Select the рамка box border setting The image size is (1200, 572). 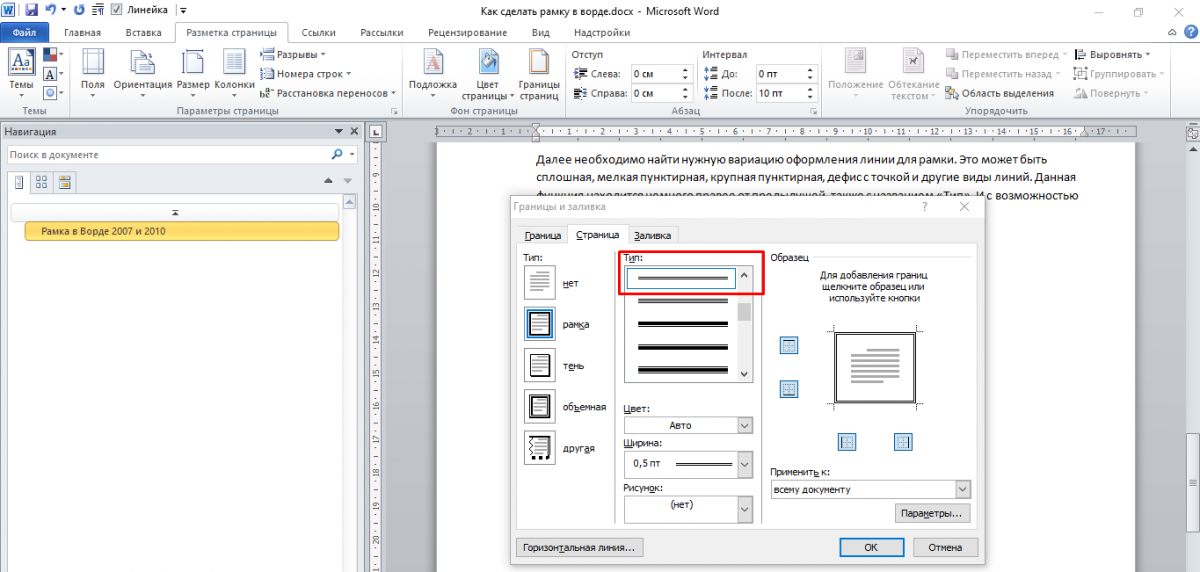pos(539,324)
